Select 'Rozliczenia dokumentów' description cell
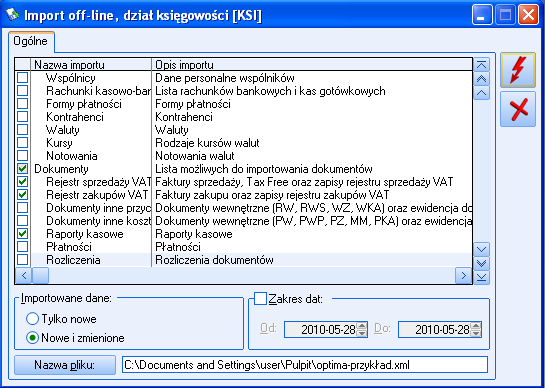 coord(312,260)
